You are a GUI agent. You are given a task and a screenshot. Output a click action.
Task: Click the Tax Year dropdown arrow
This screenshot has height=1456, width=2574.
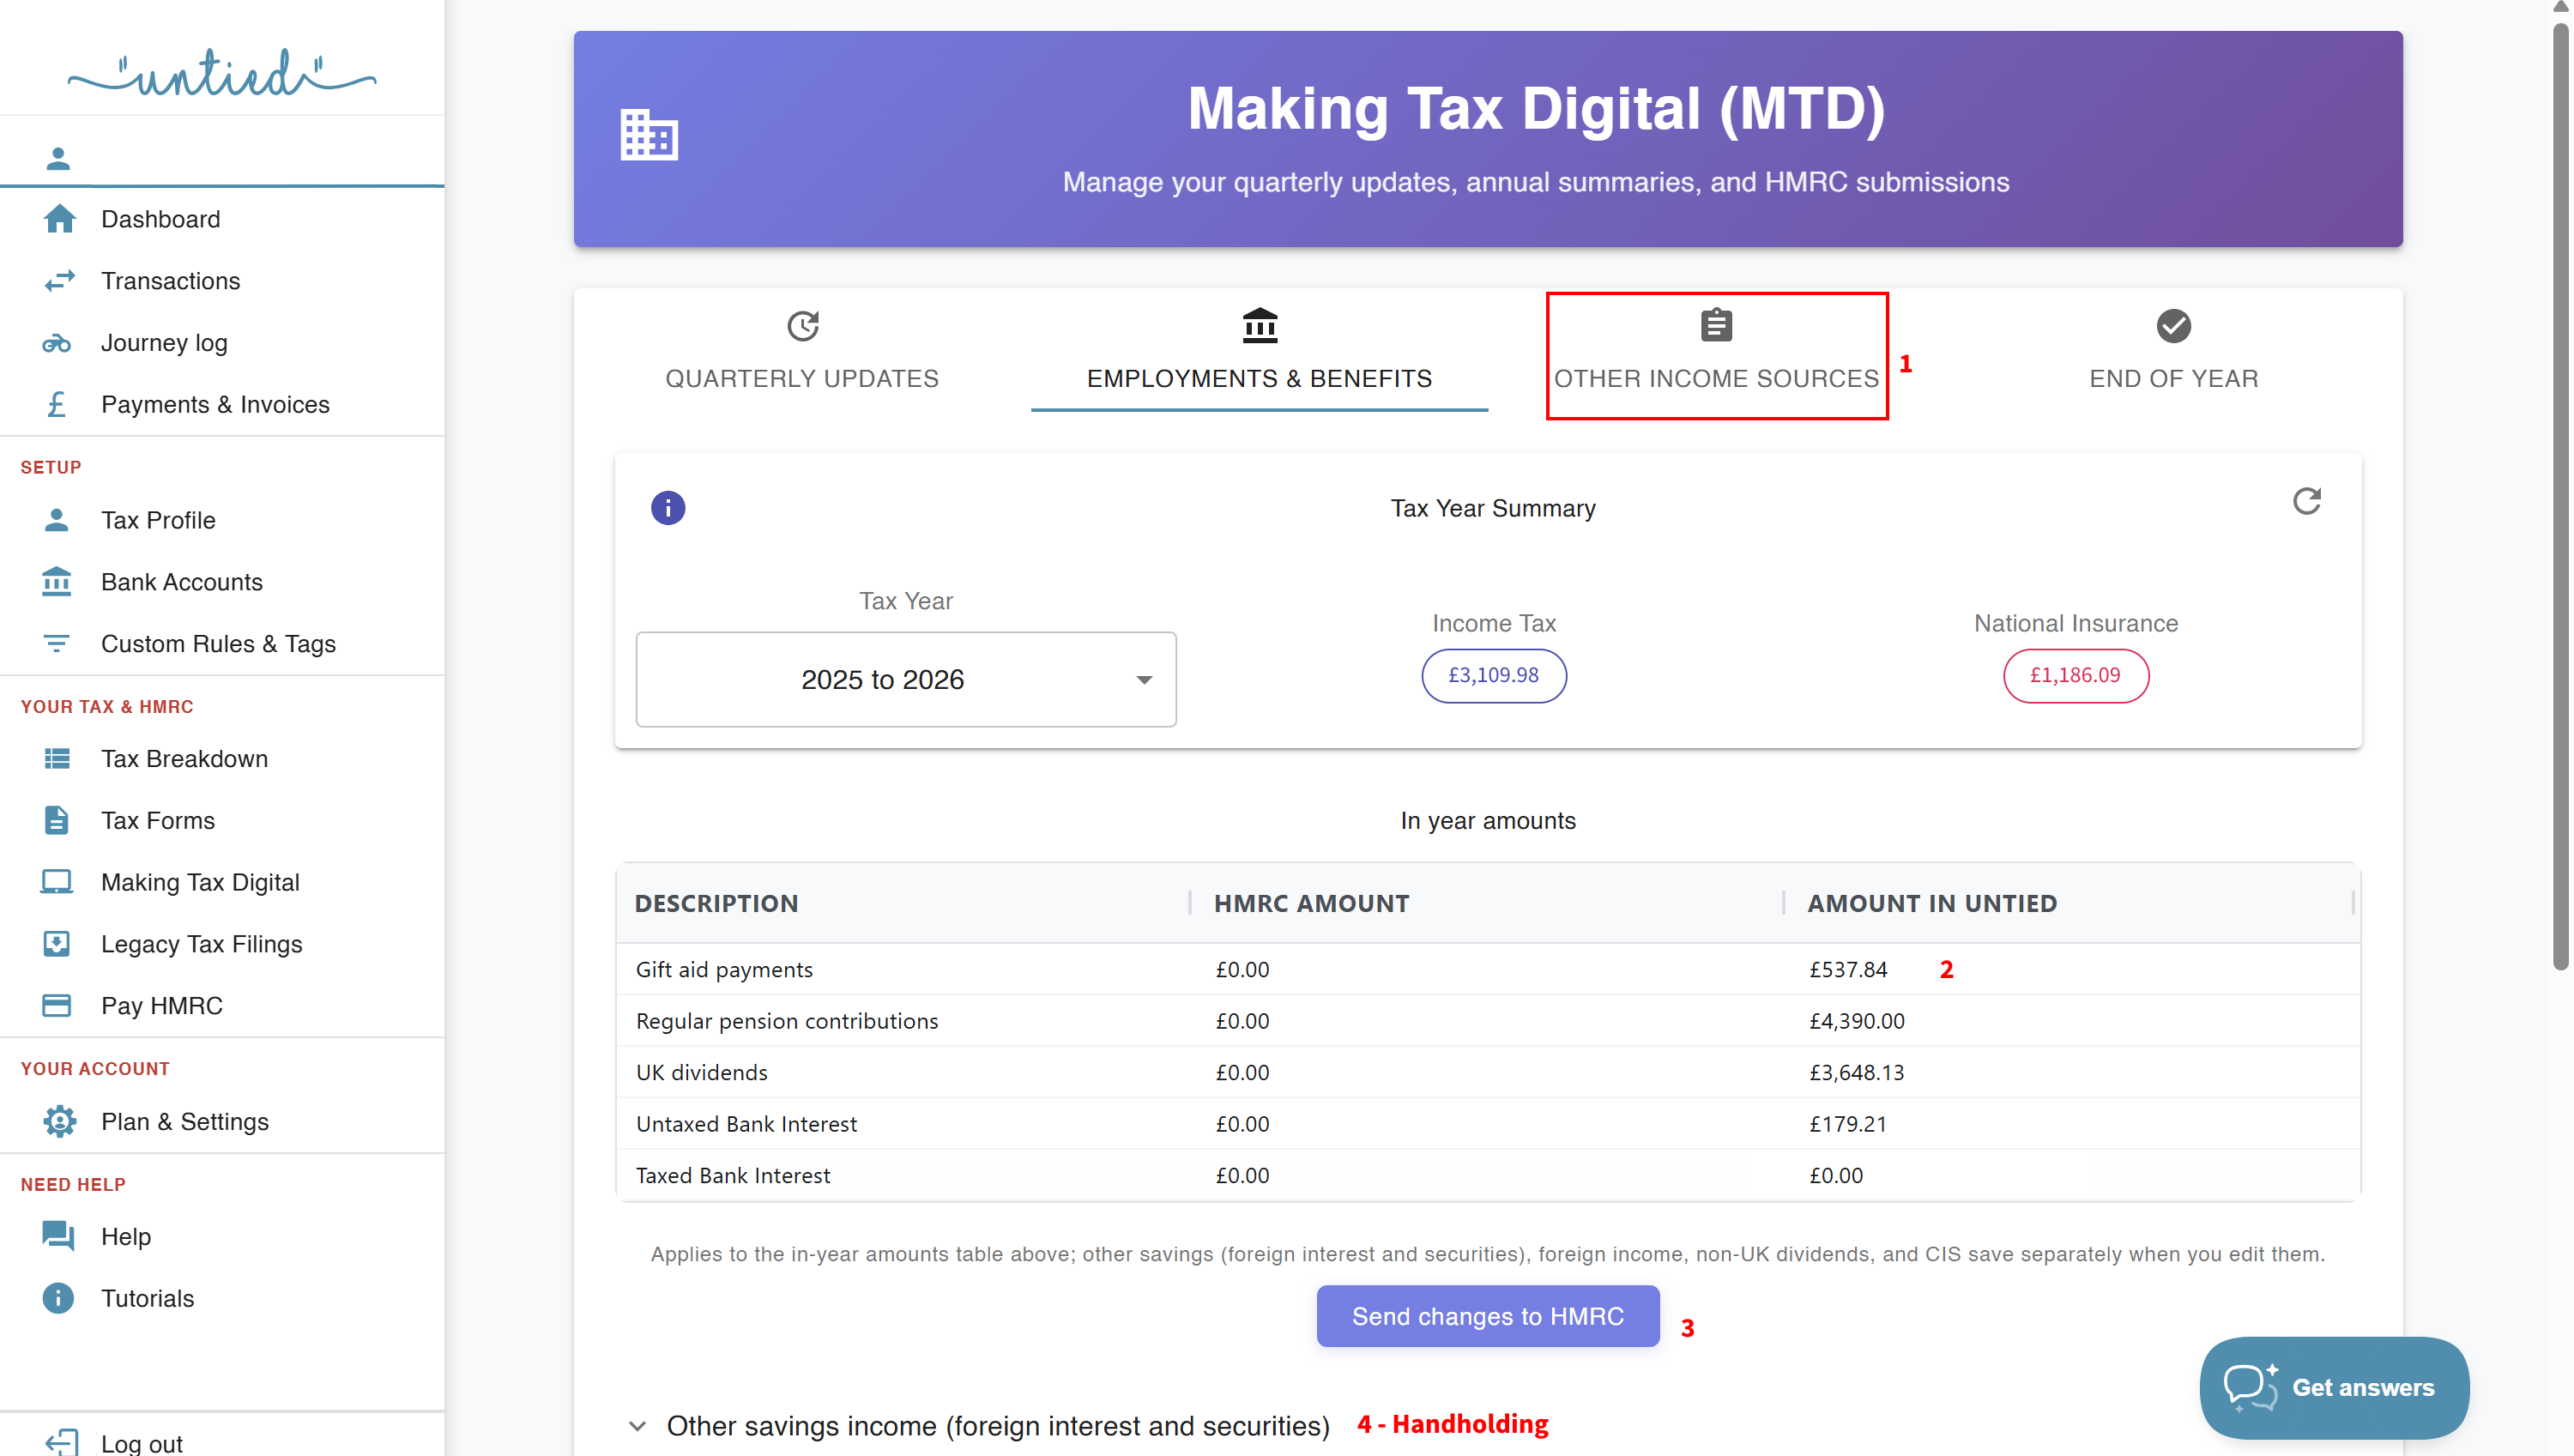tap(1144, 680)
